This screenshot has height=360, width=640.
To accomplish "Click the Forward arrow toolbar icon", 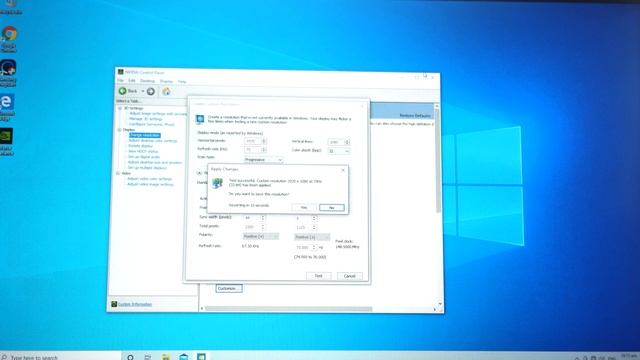I will (151, 91).
